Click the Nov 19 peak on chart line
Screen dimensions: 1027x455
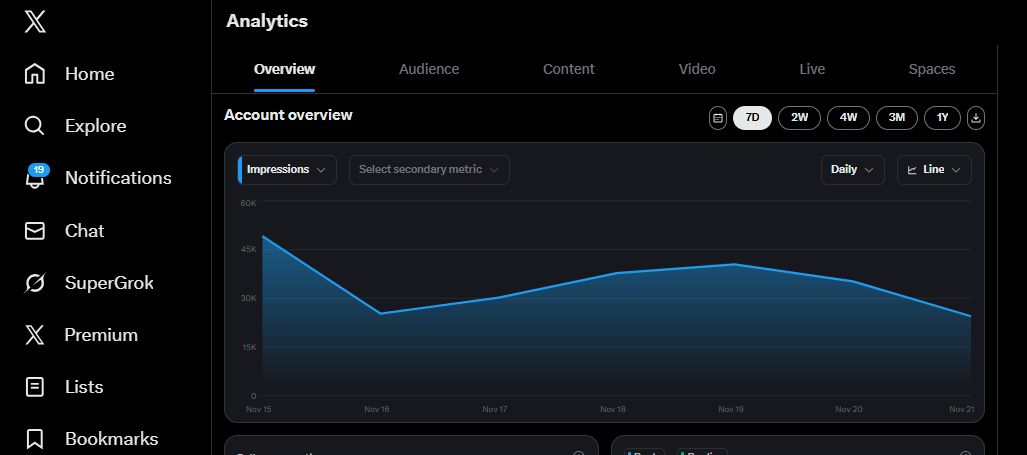click(x=734, y=264)
